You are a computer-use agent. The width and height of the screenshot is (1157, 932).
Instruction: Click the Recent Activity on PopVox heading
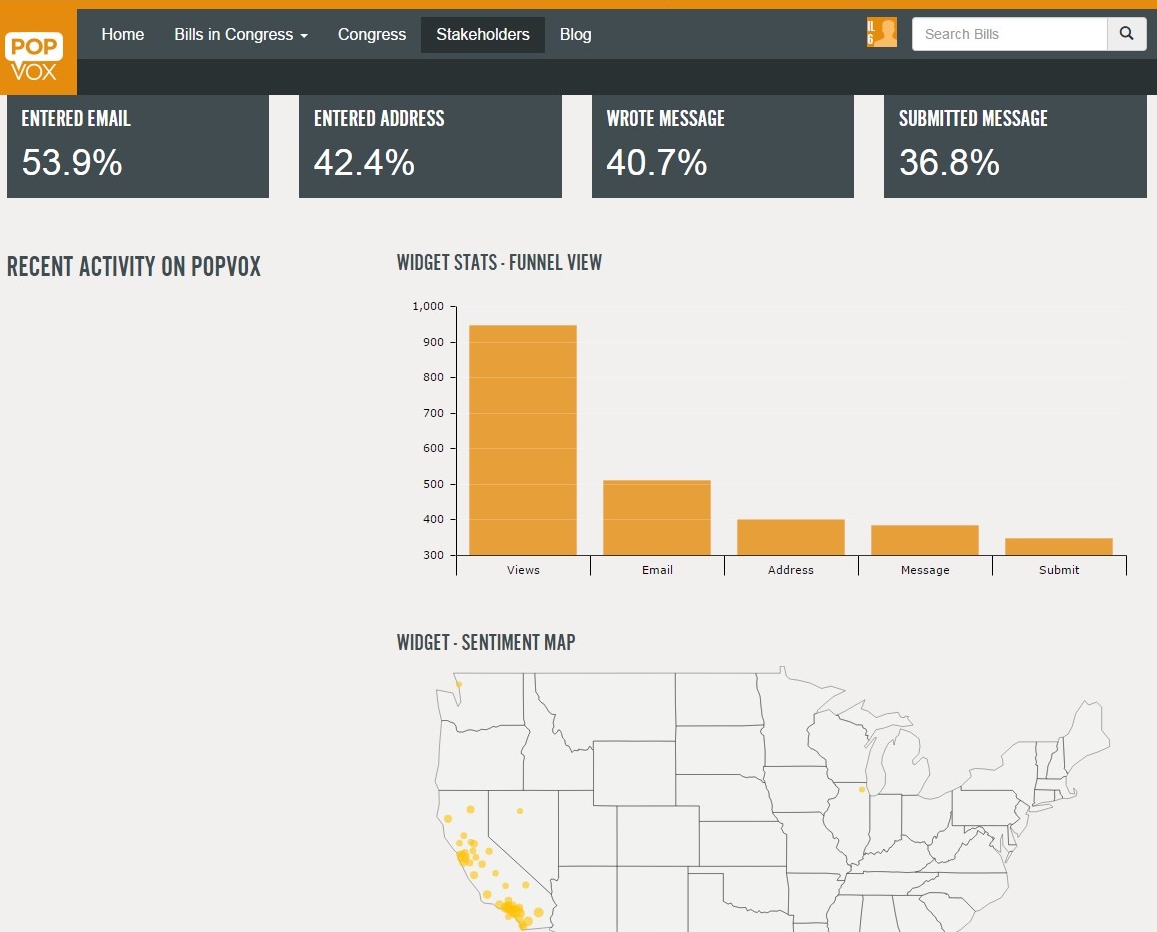pyautogui.click(x=134, y=266)
